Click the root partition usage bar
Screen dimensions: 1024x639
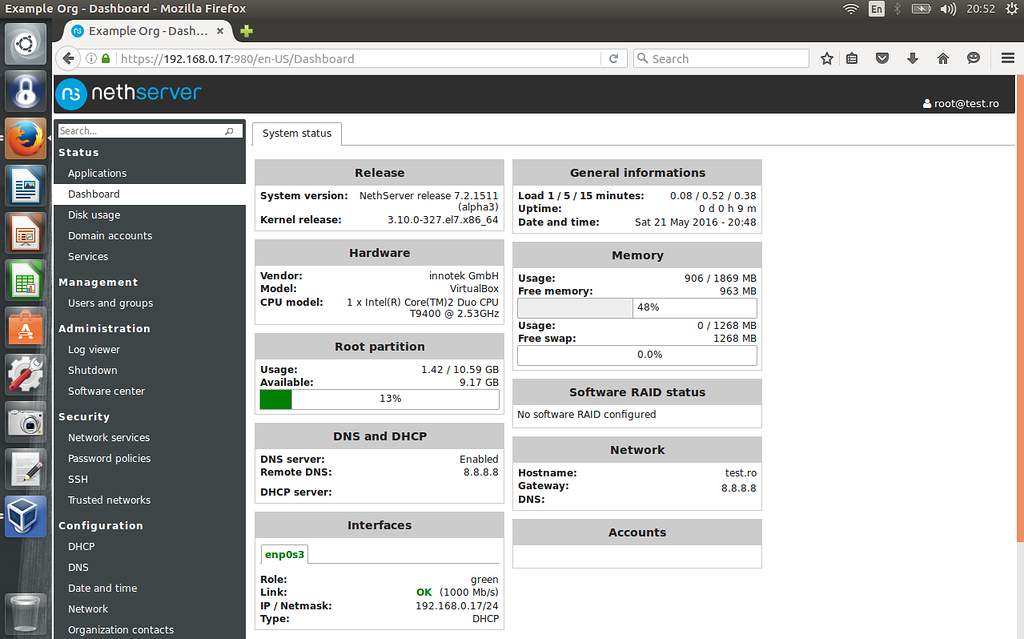point(379,398)
